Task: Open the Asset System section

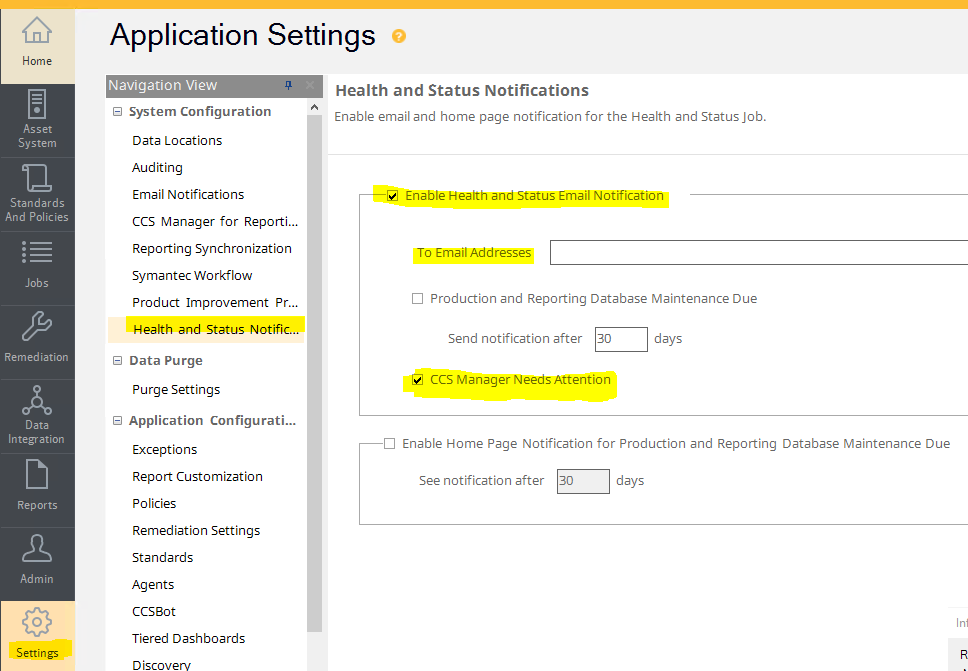Action: tap(37, 119)
